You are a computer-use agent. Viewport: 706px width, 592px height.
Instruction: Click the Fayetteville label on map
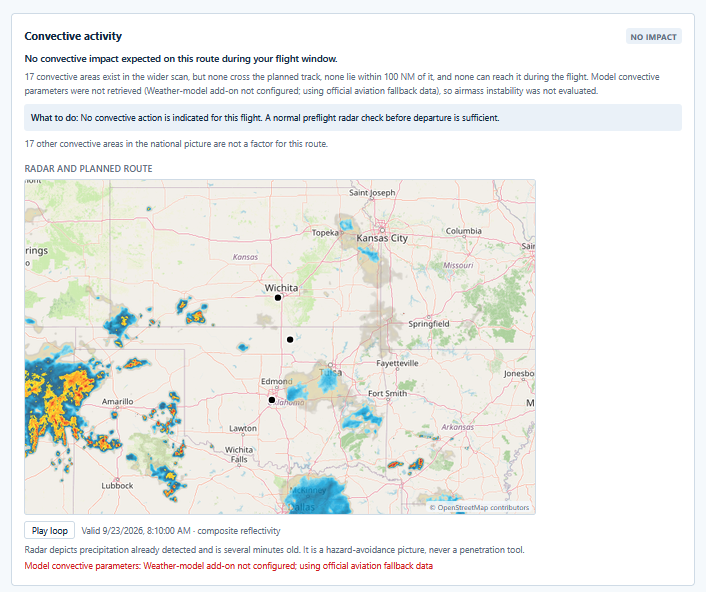click(x=397, y=363)
